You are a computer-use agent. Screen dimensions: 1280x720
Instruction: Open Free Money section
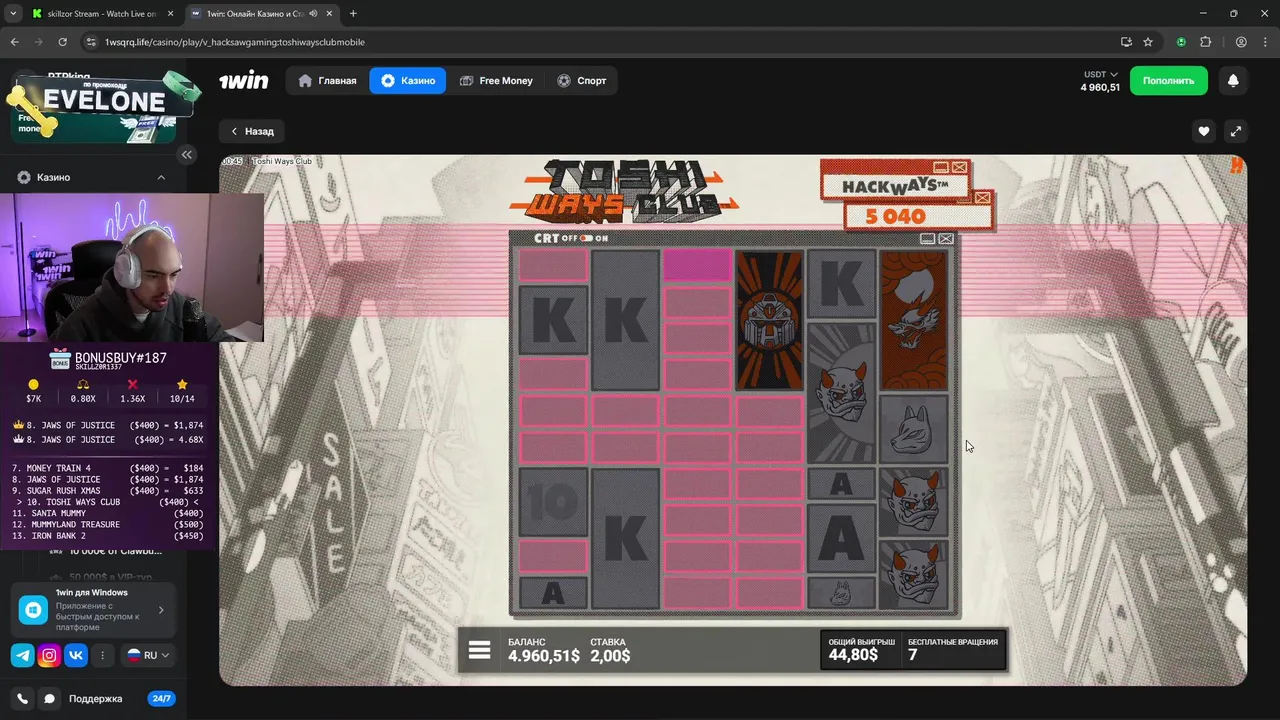point(496,81)
